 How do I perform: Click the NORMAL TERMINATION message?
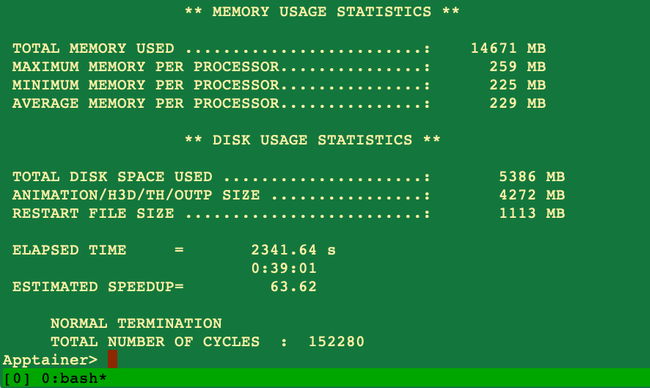[x=136, y=323]
